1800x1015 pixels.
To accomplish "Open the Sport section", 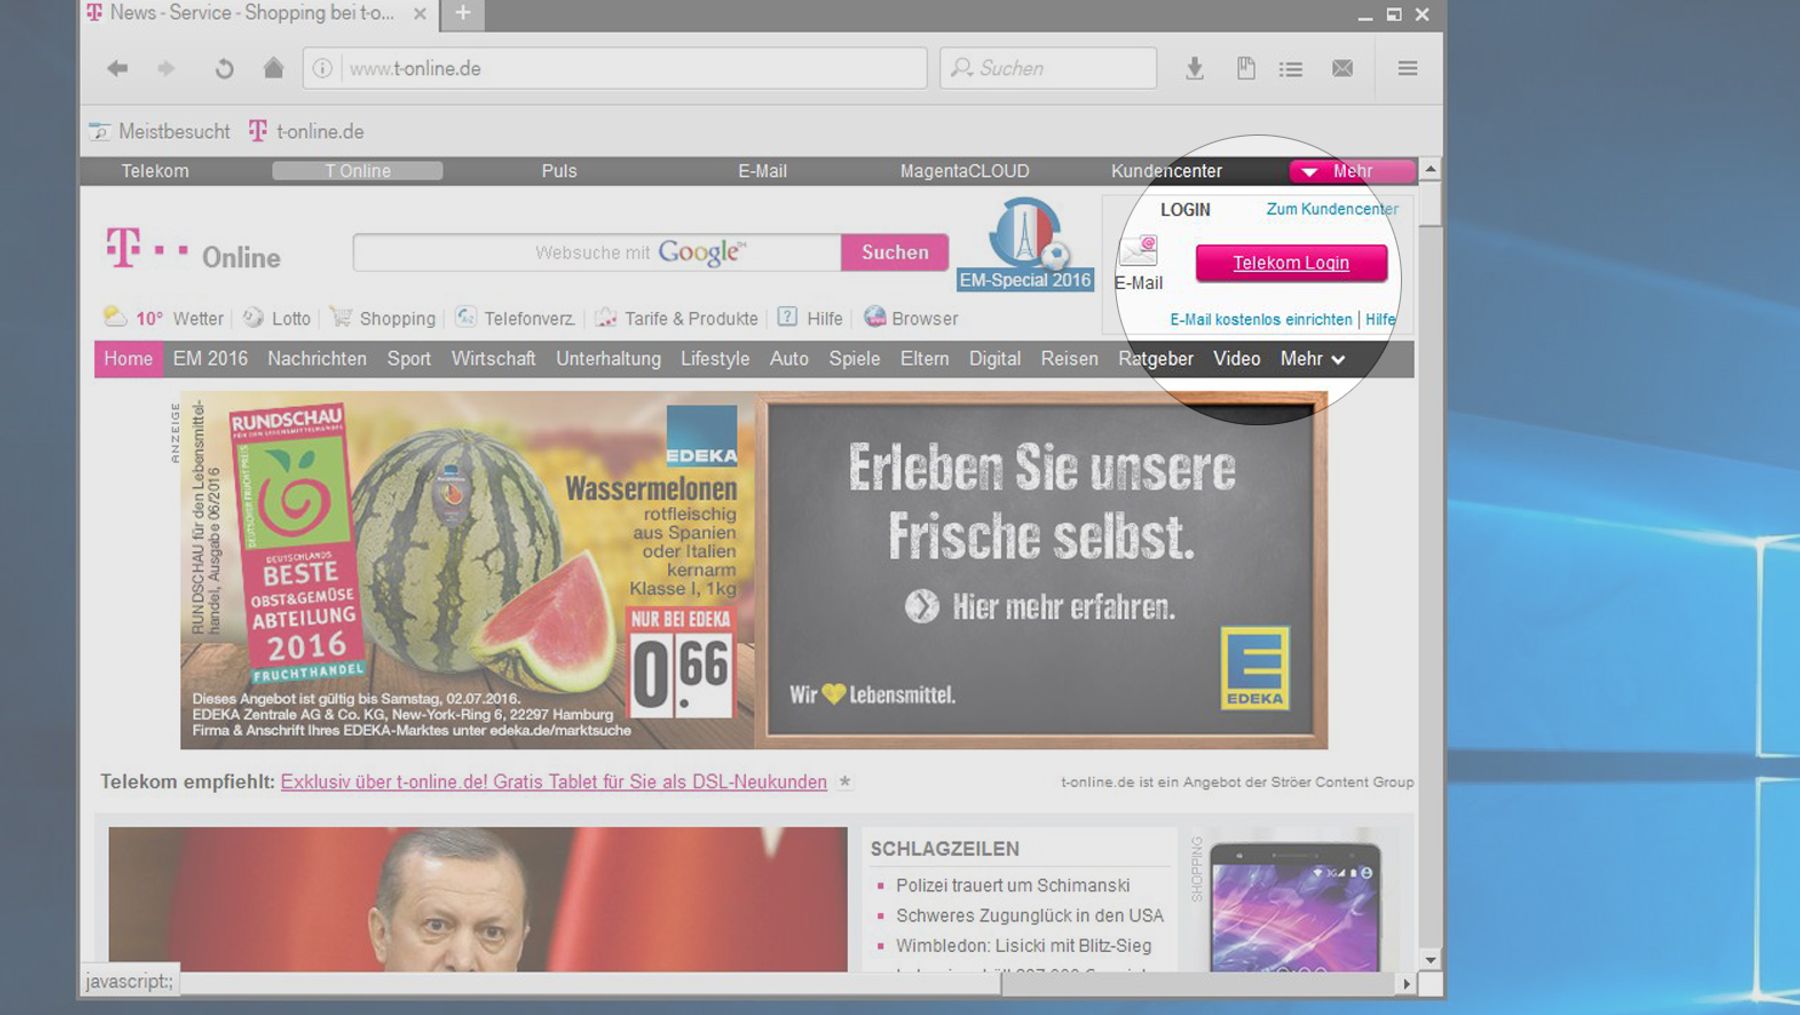I will 409,359.
